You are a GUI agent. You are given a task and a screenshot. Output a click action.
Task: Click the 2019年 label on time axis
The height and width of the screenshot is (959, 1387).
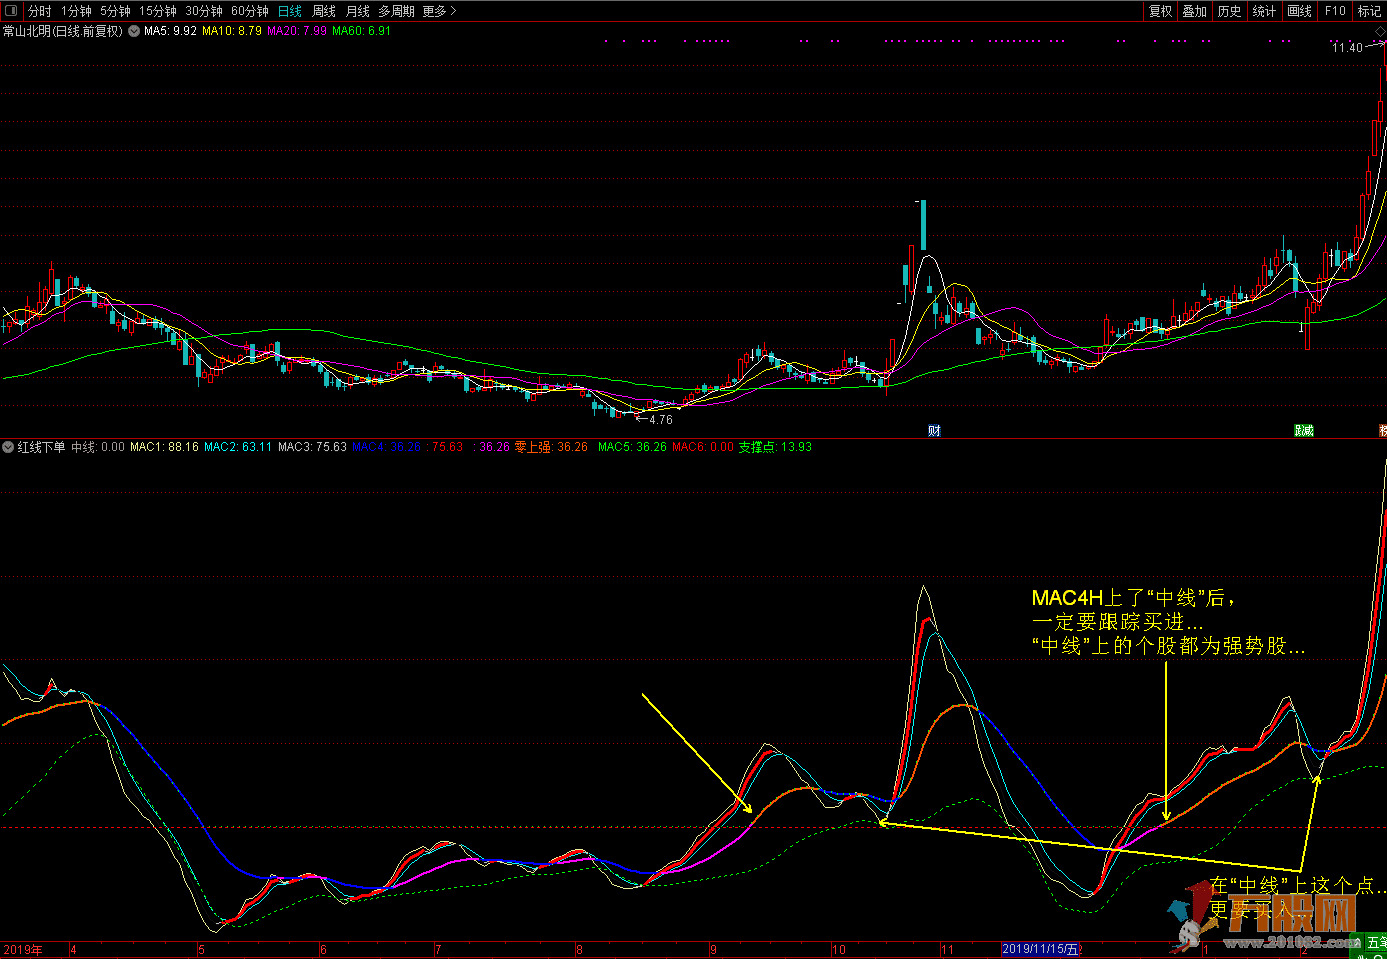pyautogui.click(x=23, y=949)
